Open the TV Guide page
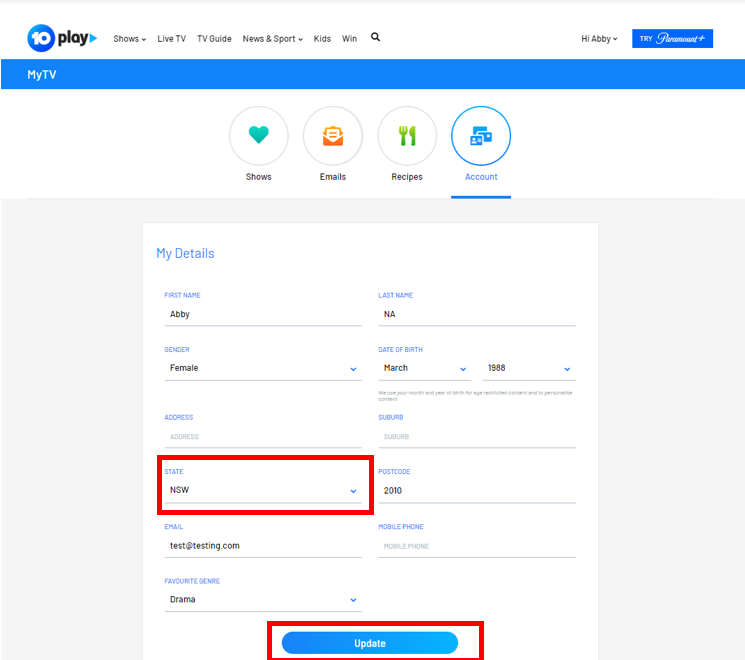745x660 pixels. 214,39
